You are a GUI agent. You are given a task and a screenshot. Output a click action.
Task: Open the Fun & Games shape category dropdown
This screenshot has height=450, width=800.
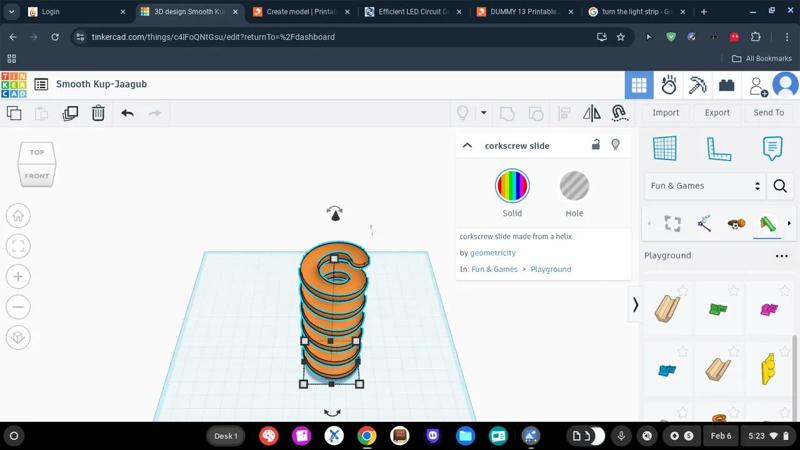[x=705, y=186]
